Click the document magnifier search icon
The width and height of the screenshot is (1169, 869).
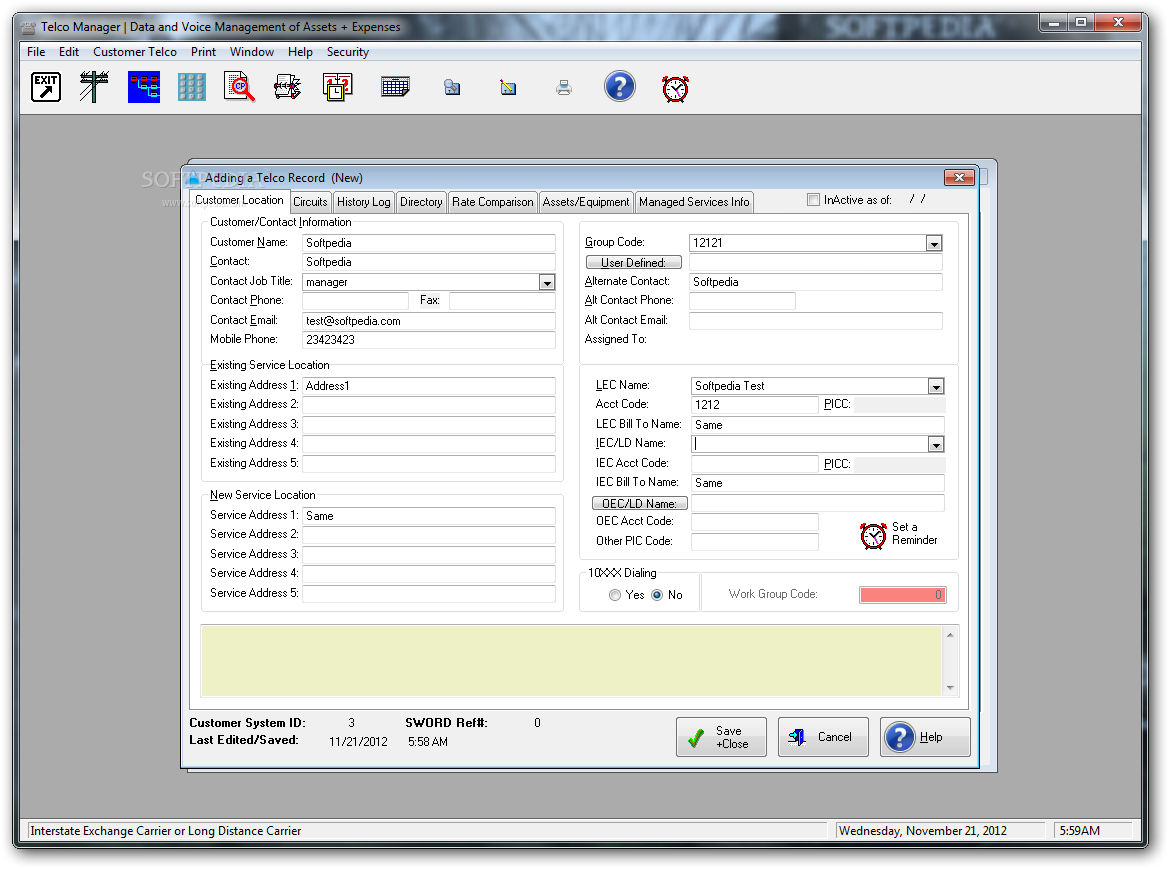239,87
